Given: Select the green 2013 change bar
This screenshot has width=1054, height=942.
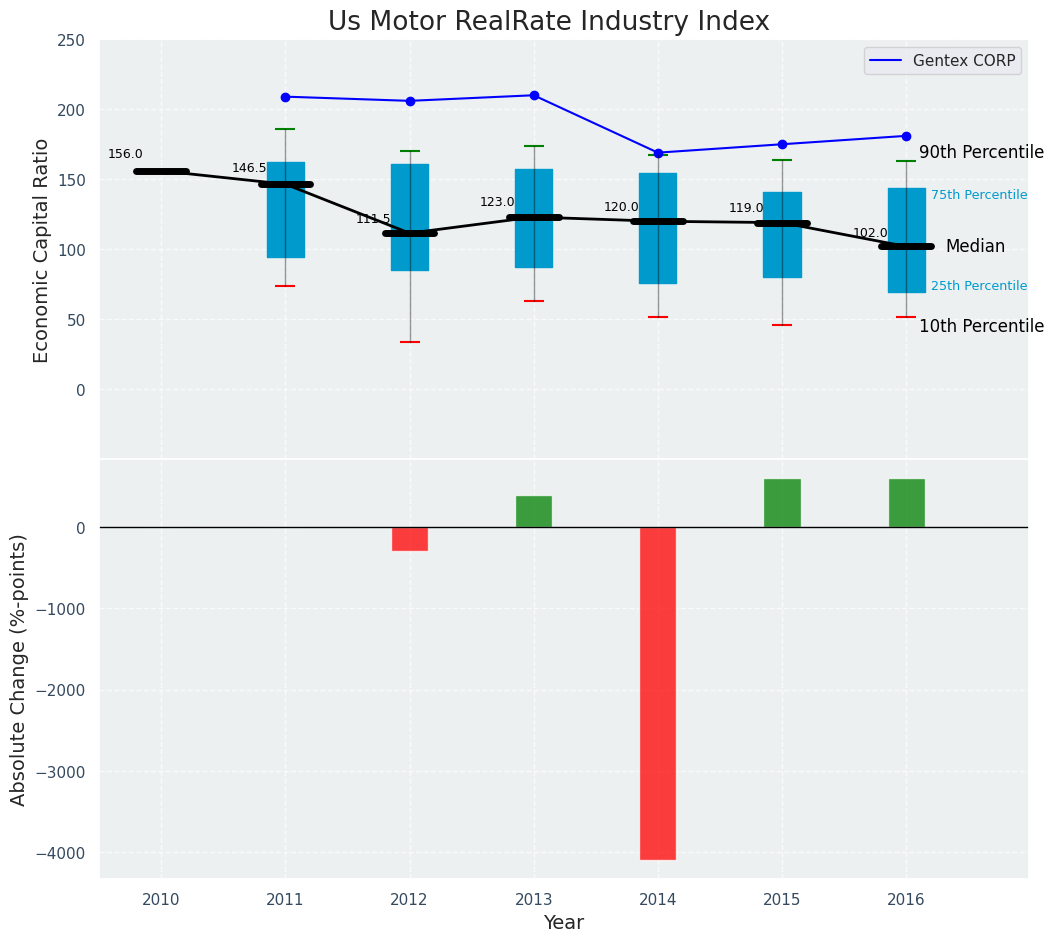Looking at the screenshot, I should click(x=534, y=511).
